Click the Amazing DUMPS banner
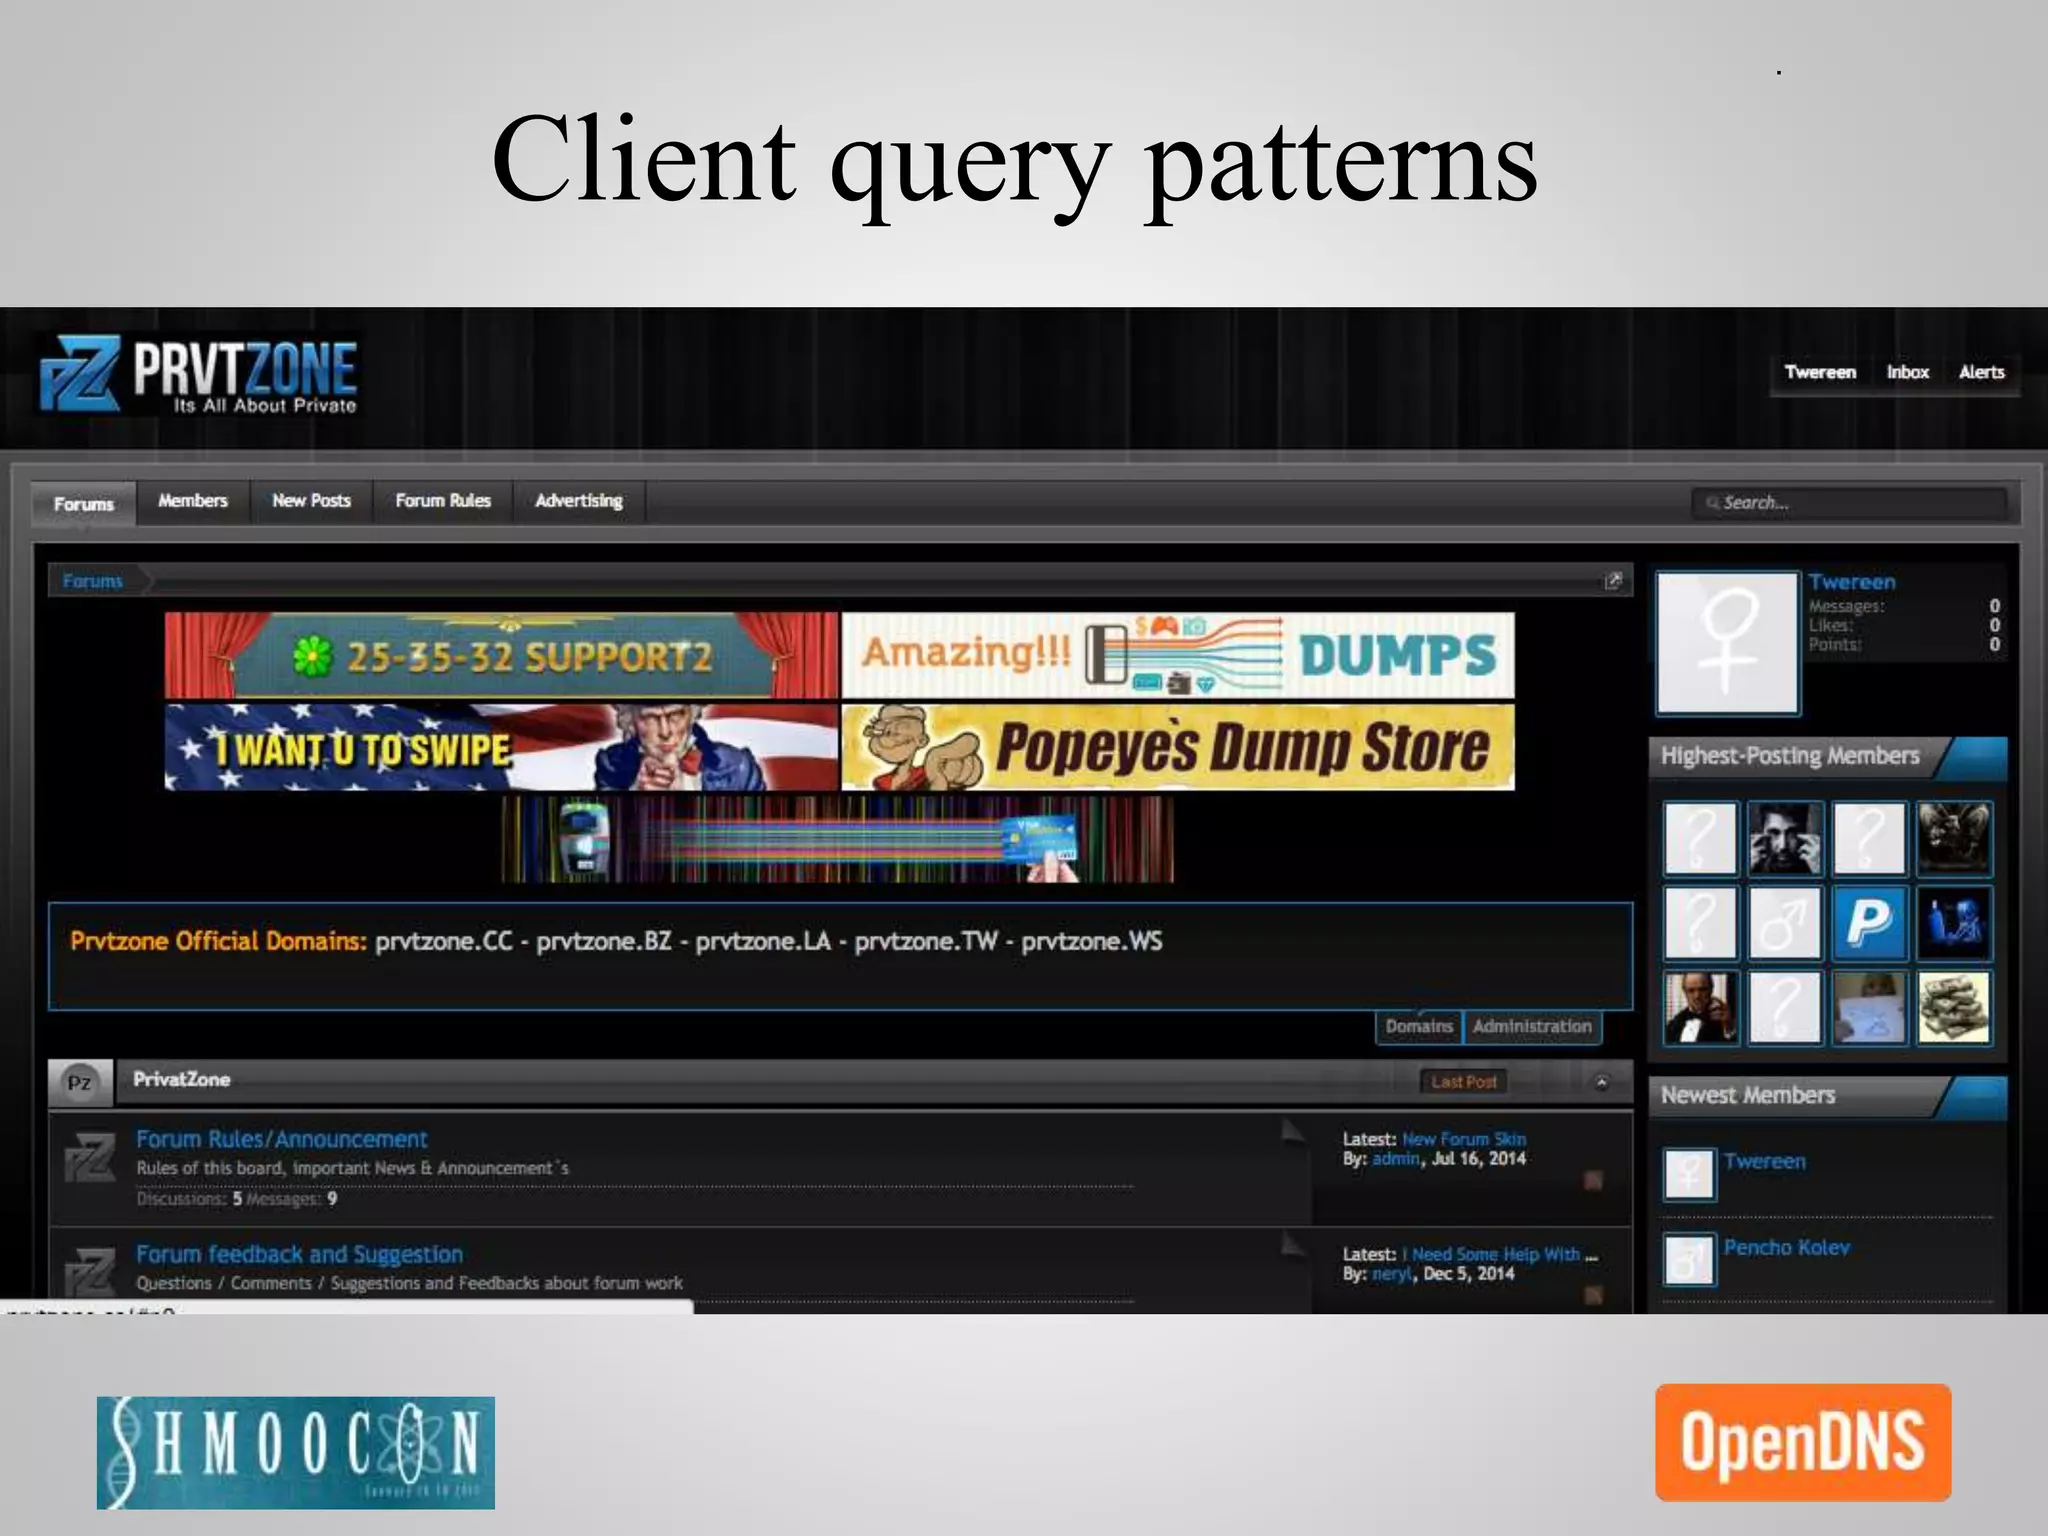Screen dimensions: 2048x1536 1178,655
